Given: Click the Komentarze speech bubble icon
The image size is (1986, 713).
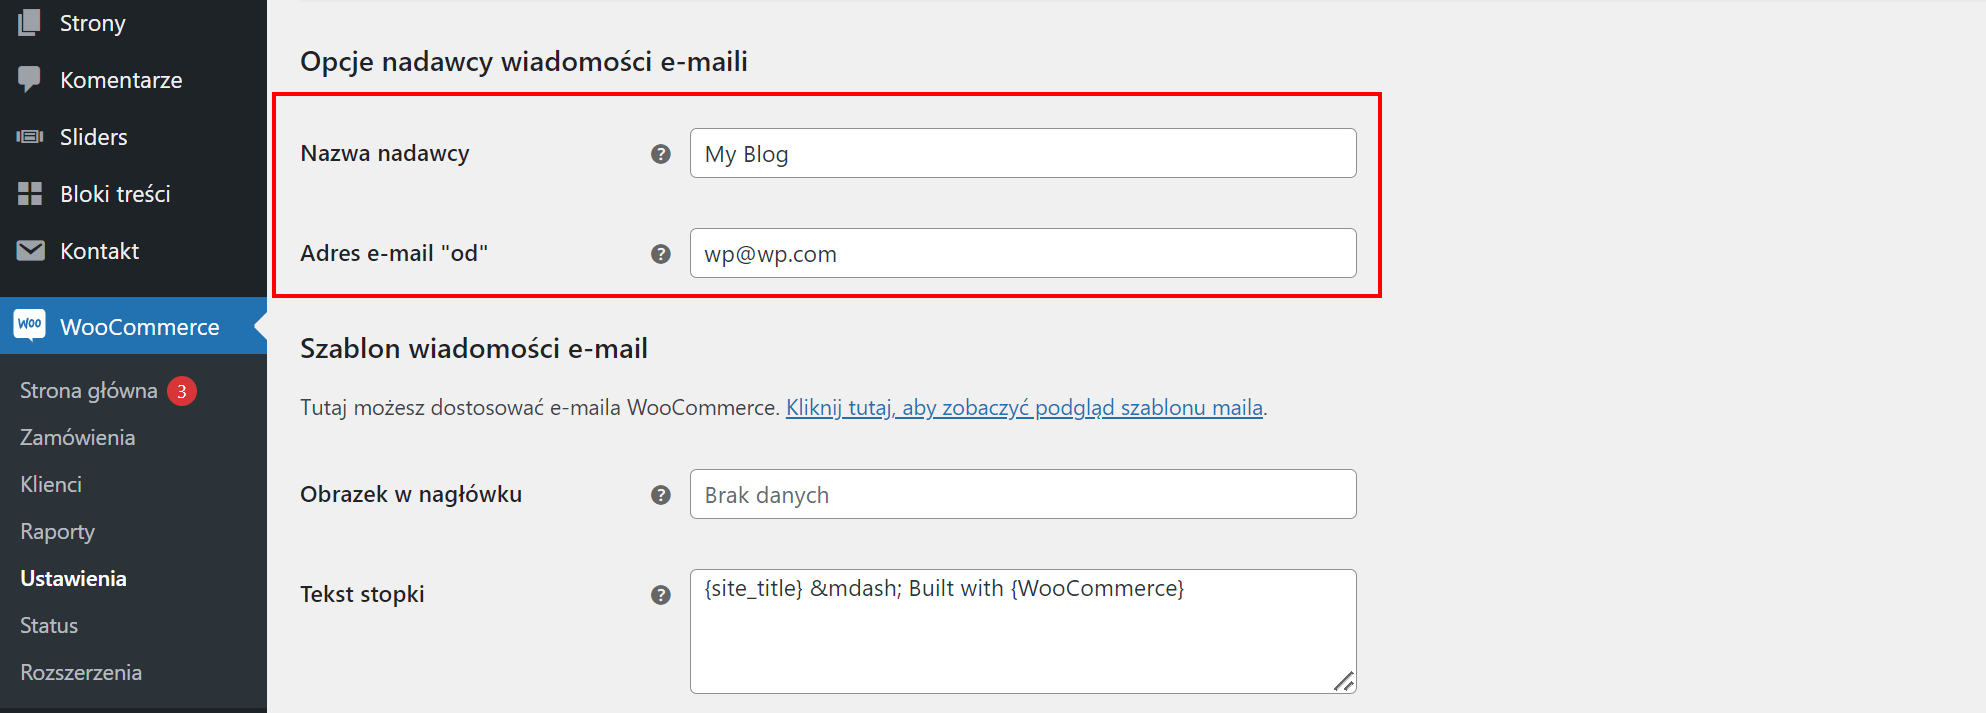Looking at the screenshot, I should tap(30, 79).
